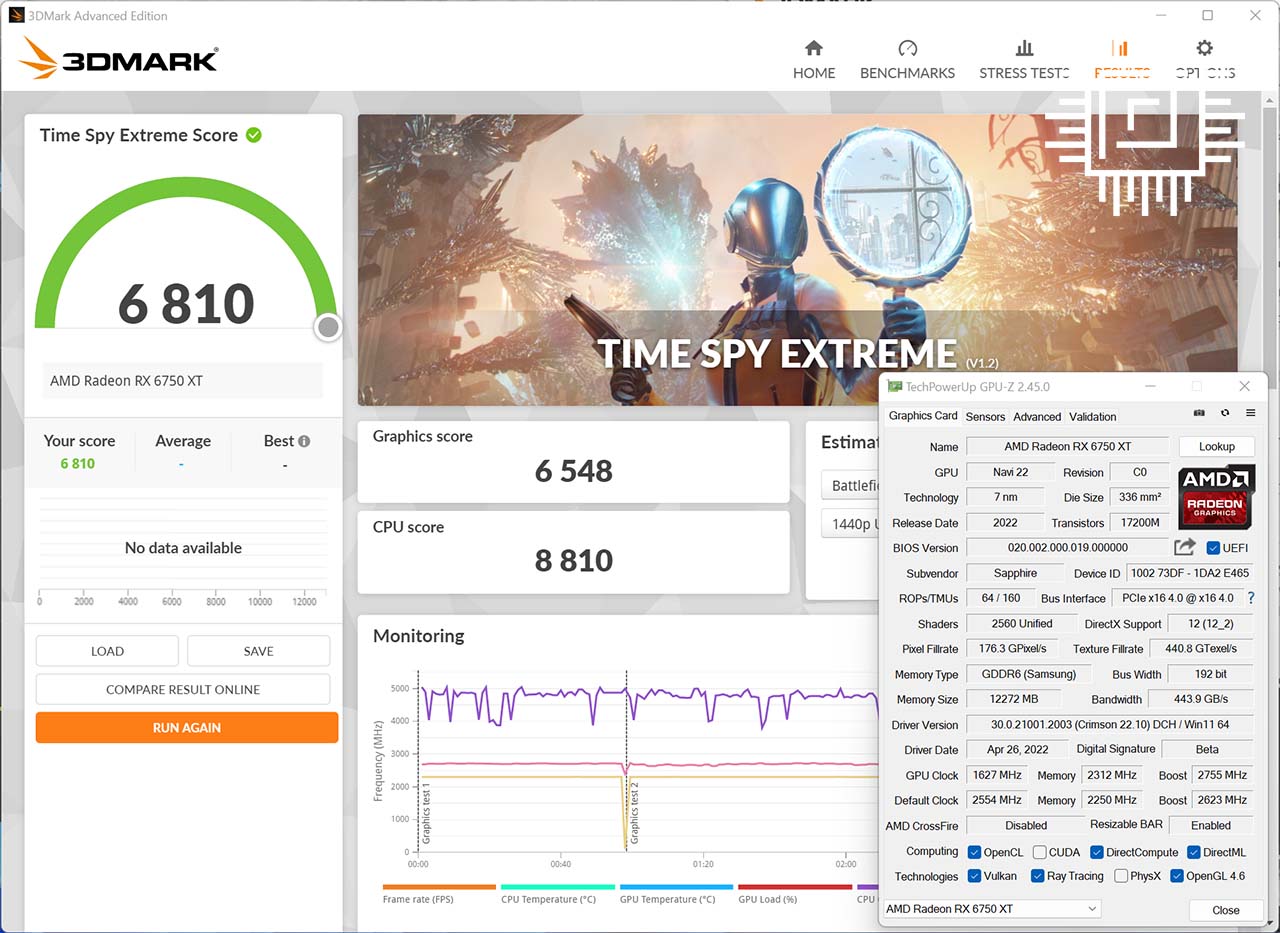Open the Benchmarks section
Image resolution: width=1280 pixels, height=933 pixels.
click(907, 60)
